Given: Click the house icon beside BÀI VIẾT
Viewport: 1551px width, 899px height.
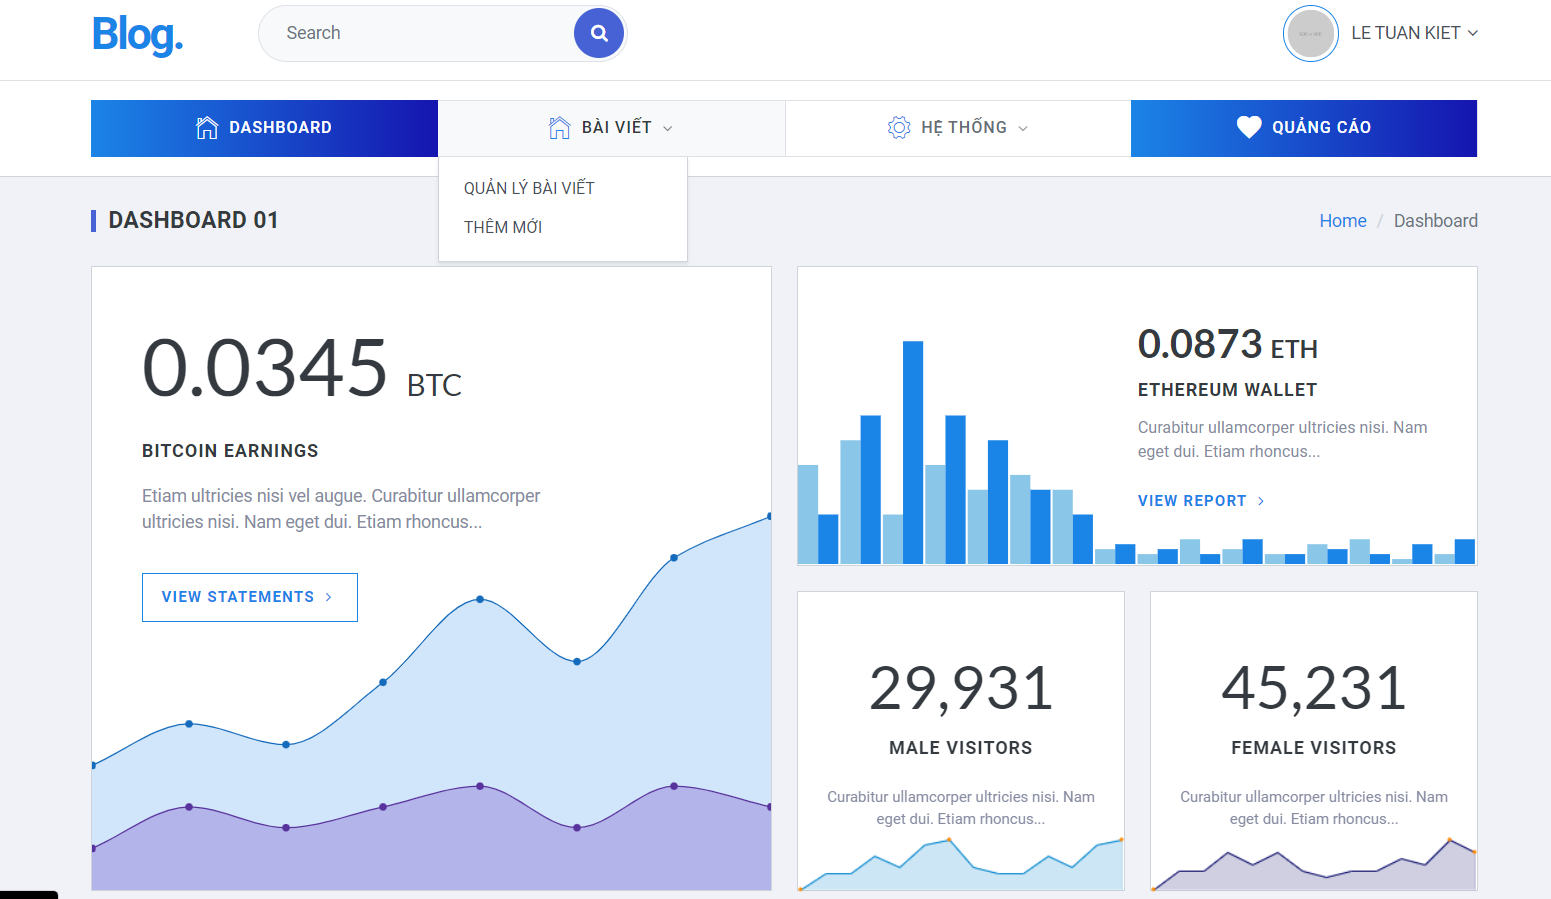Looking at the screenshot, I should click(558, 127).
